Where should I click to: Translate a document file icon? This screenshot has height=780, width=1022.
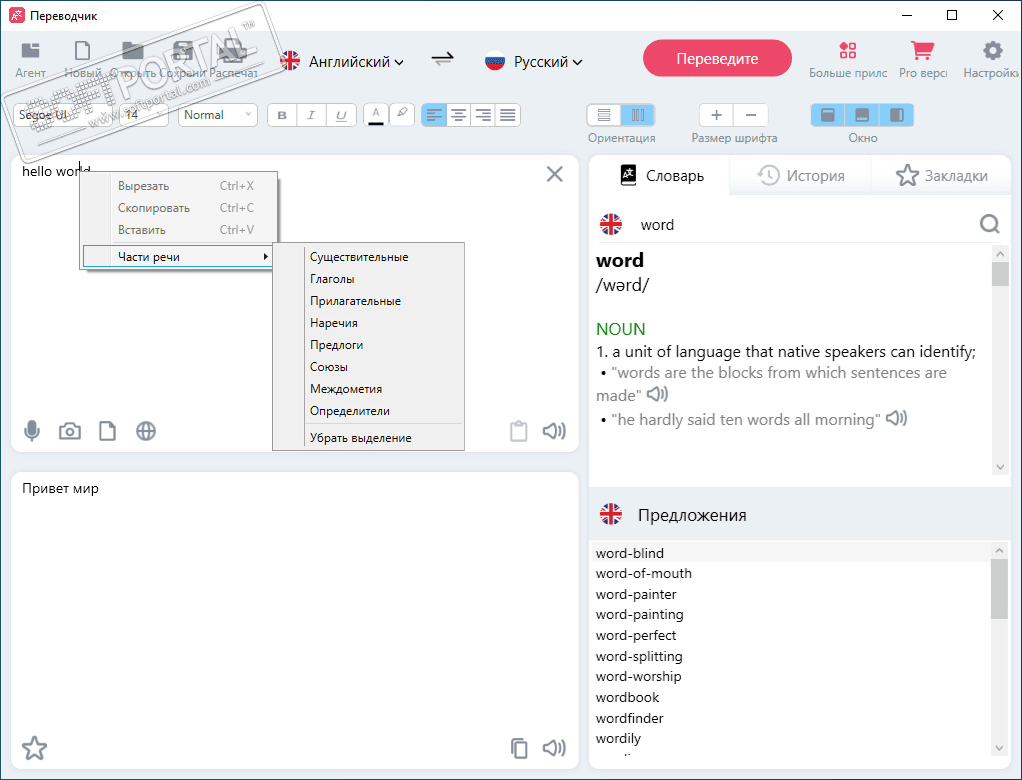pos(108,431)
